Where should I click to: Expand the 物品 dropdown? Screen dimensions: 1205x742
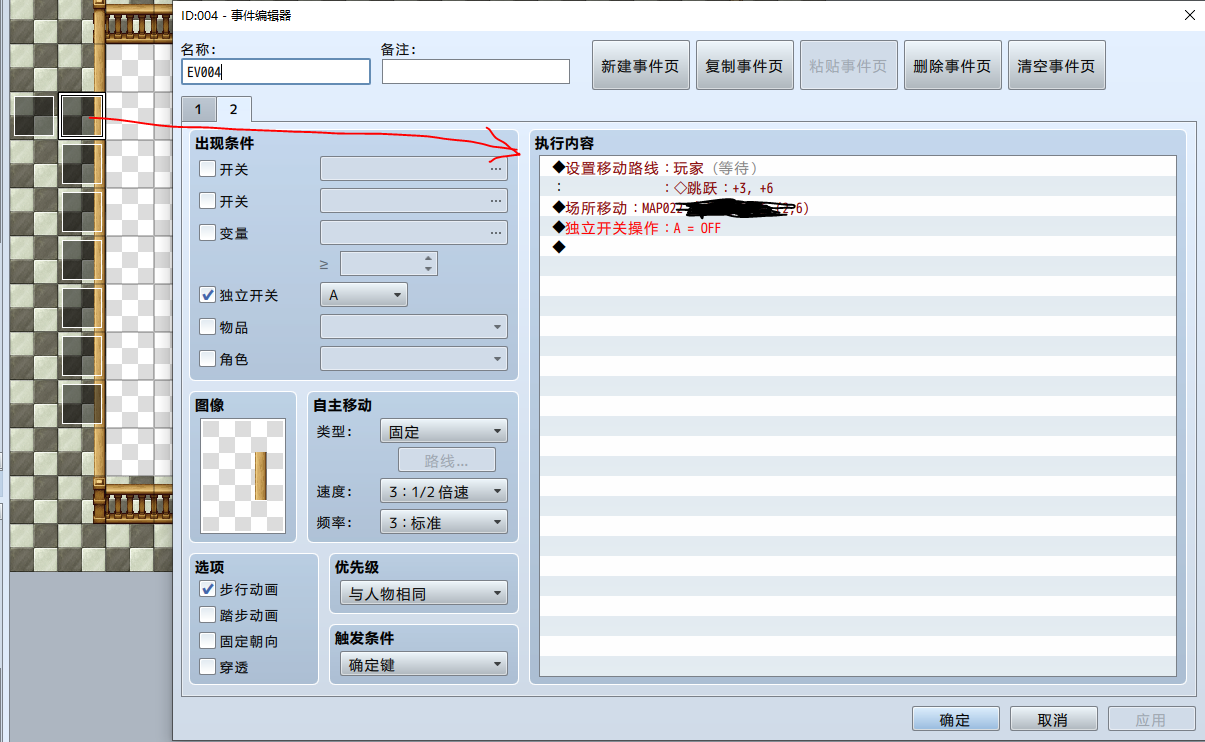[x=414, y=327]
